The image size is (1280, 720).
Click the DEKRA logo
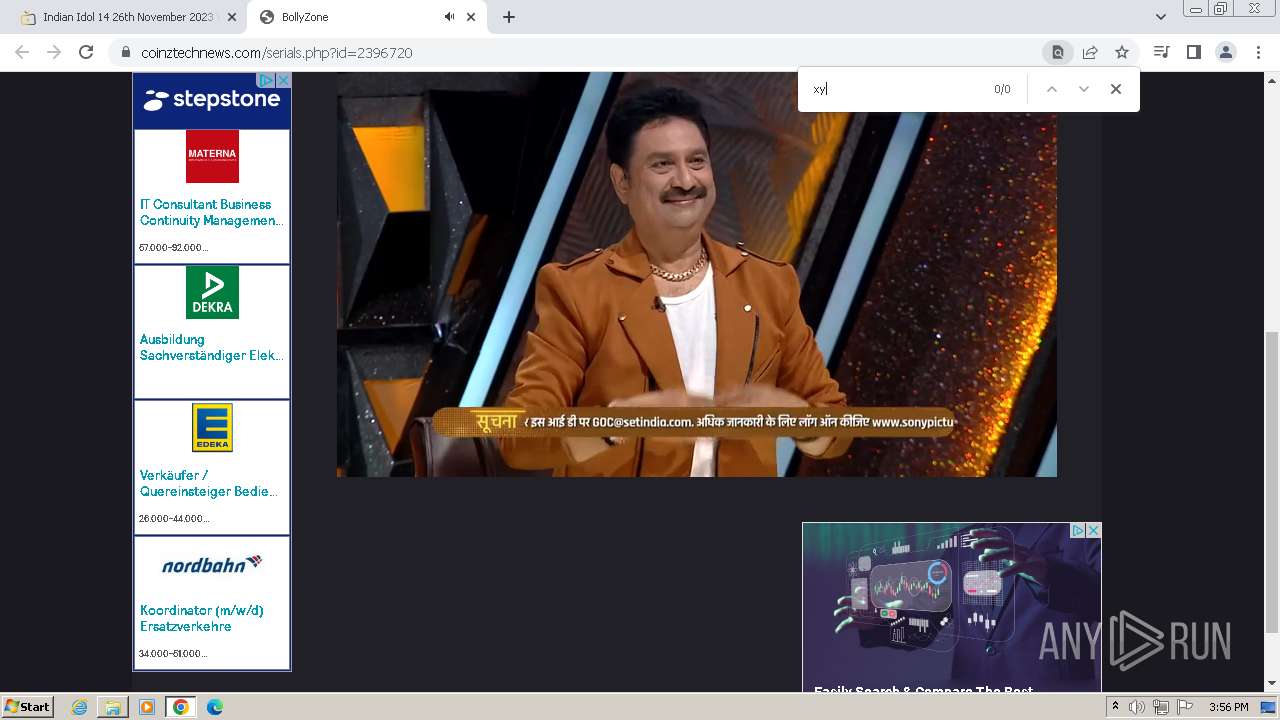212,292
